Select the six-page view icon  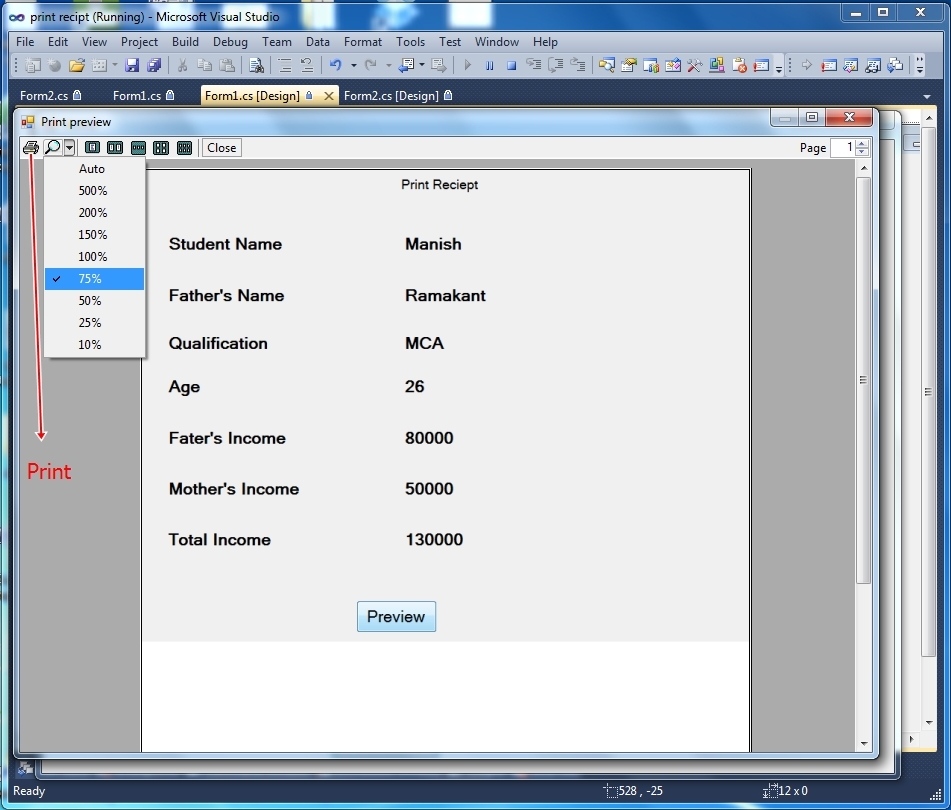point(184,147)
